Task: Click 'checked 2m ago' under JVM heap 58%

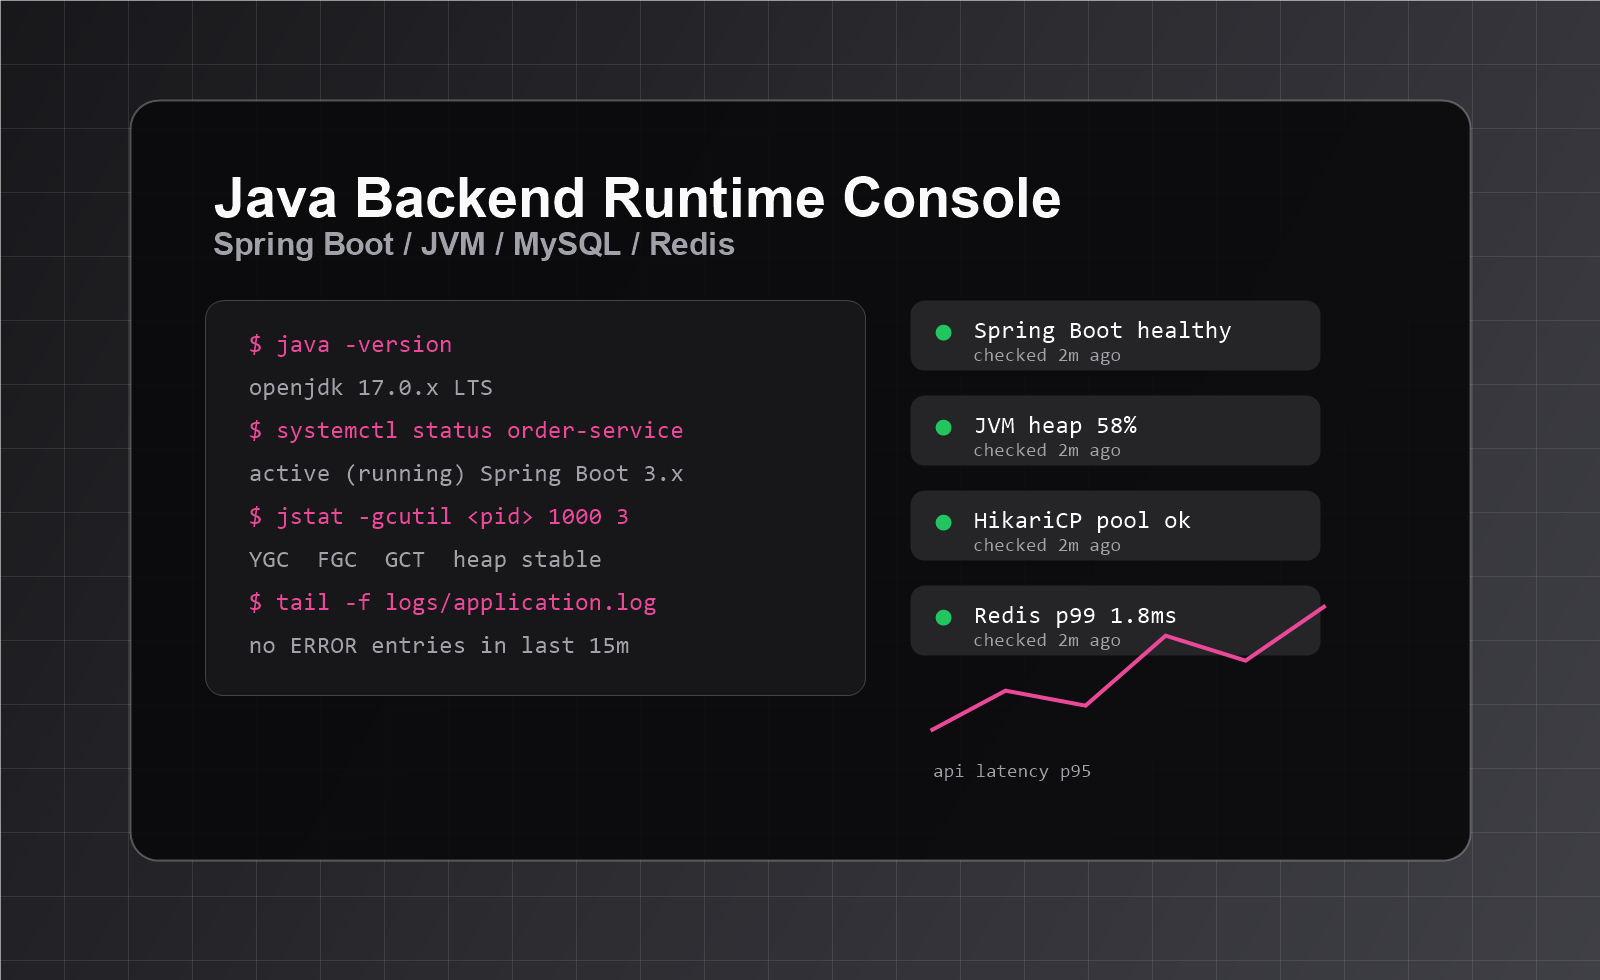Action: (1047, 451)
